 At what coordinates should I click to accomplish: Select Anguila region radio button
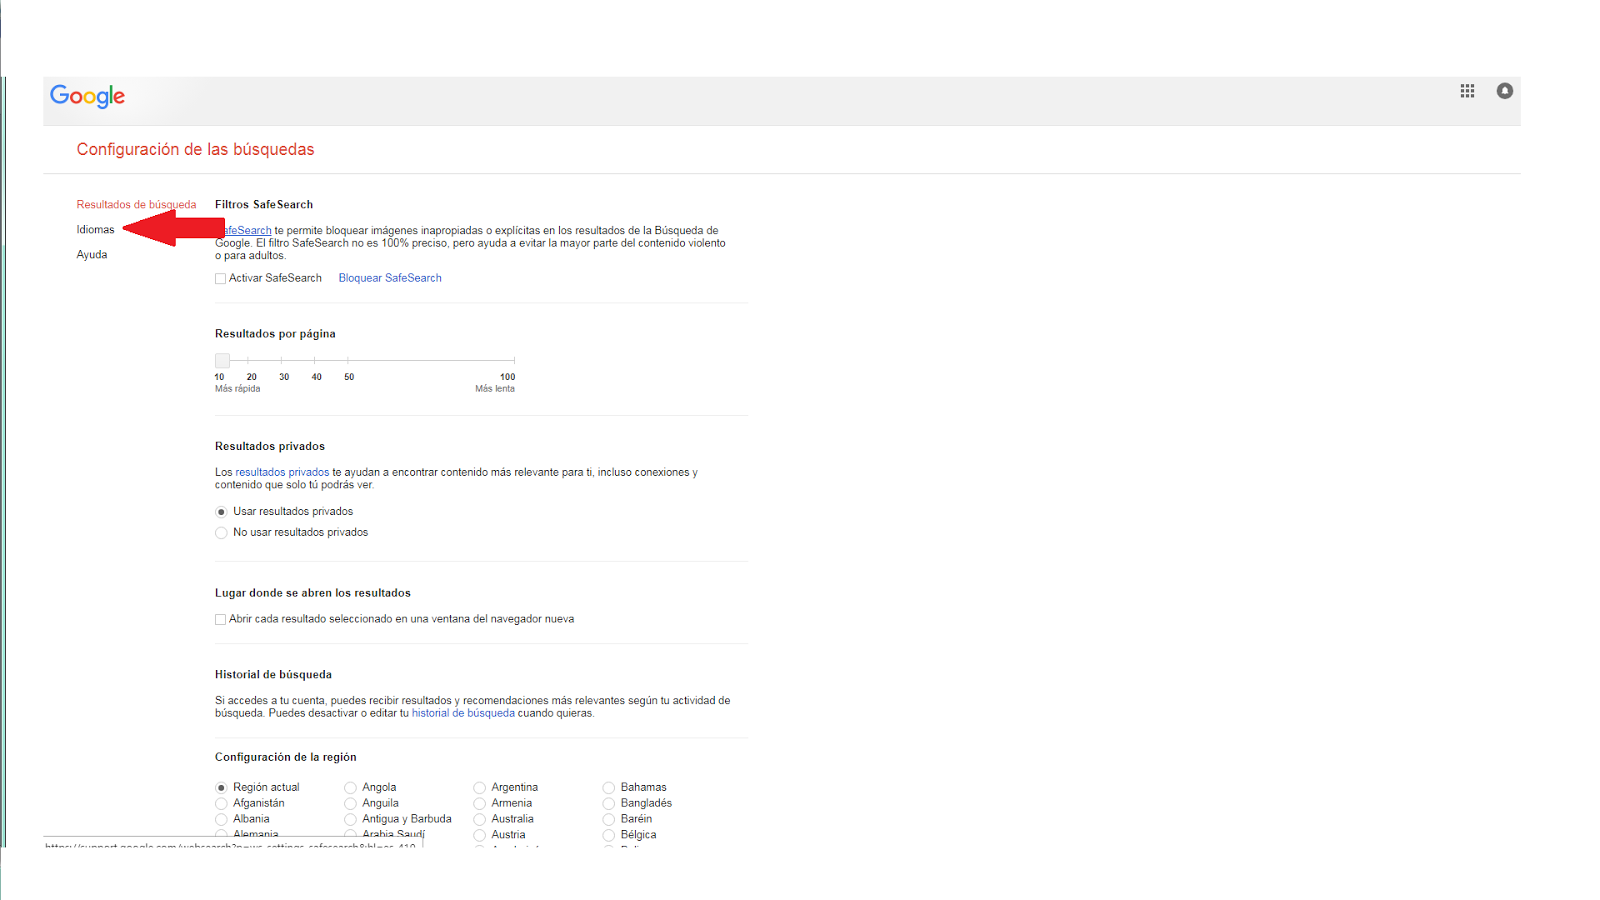[350, 804]
